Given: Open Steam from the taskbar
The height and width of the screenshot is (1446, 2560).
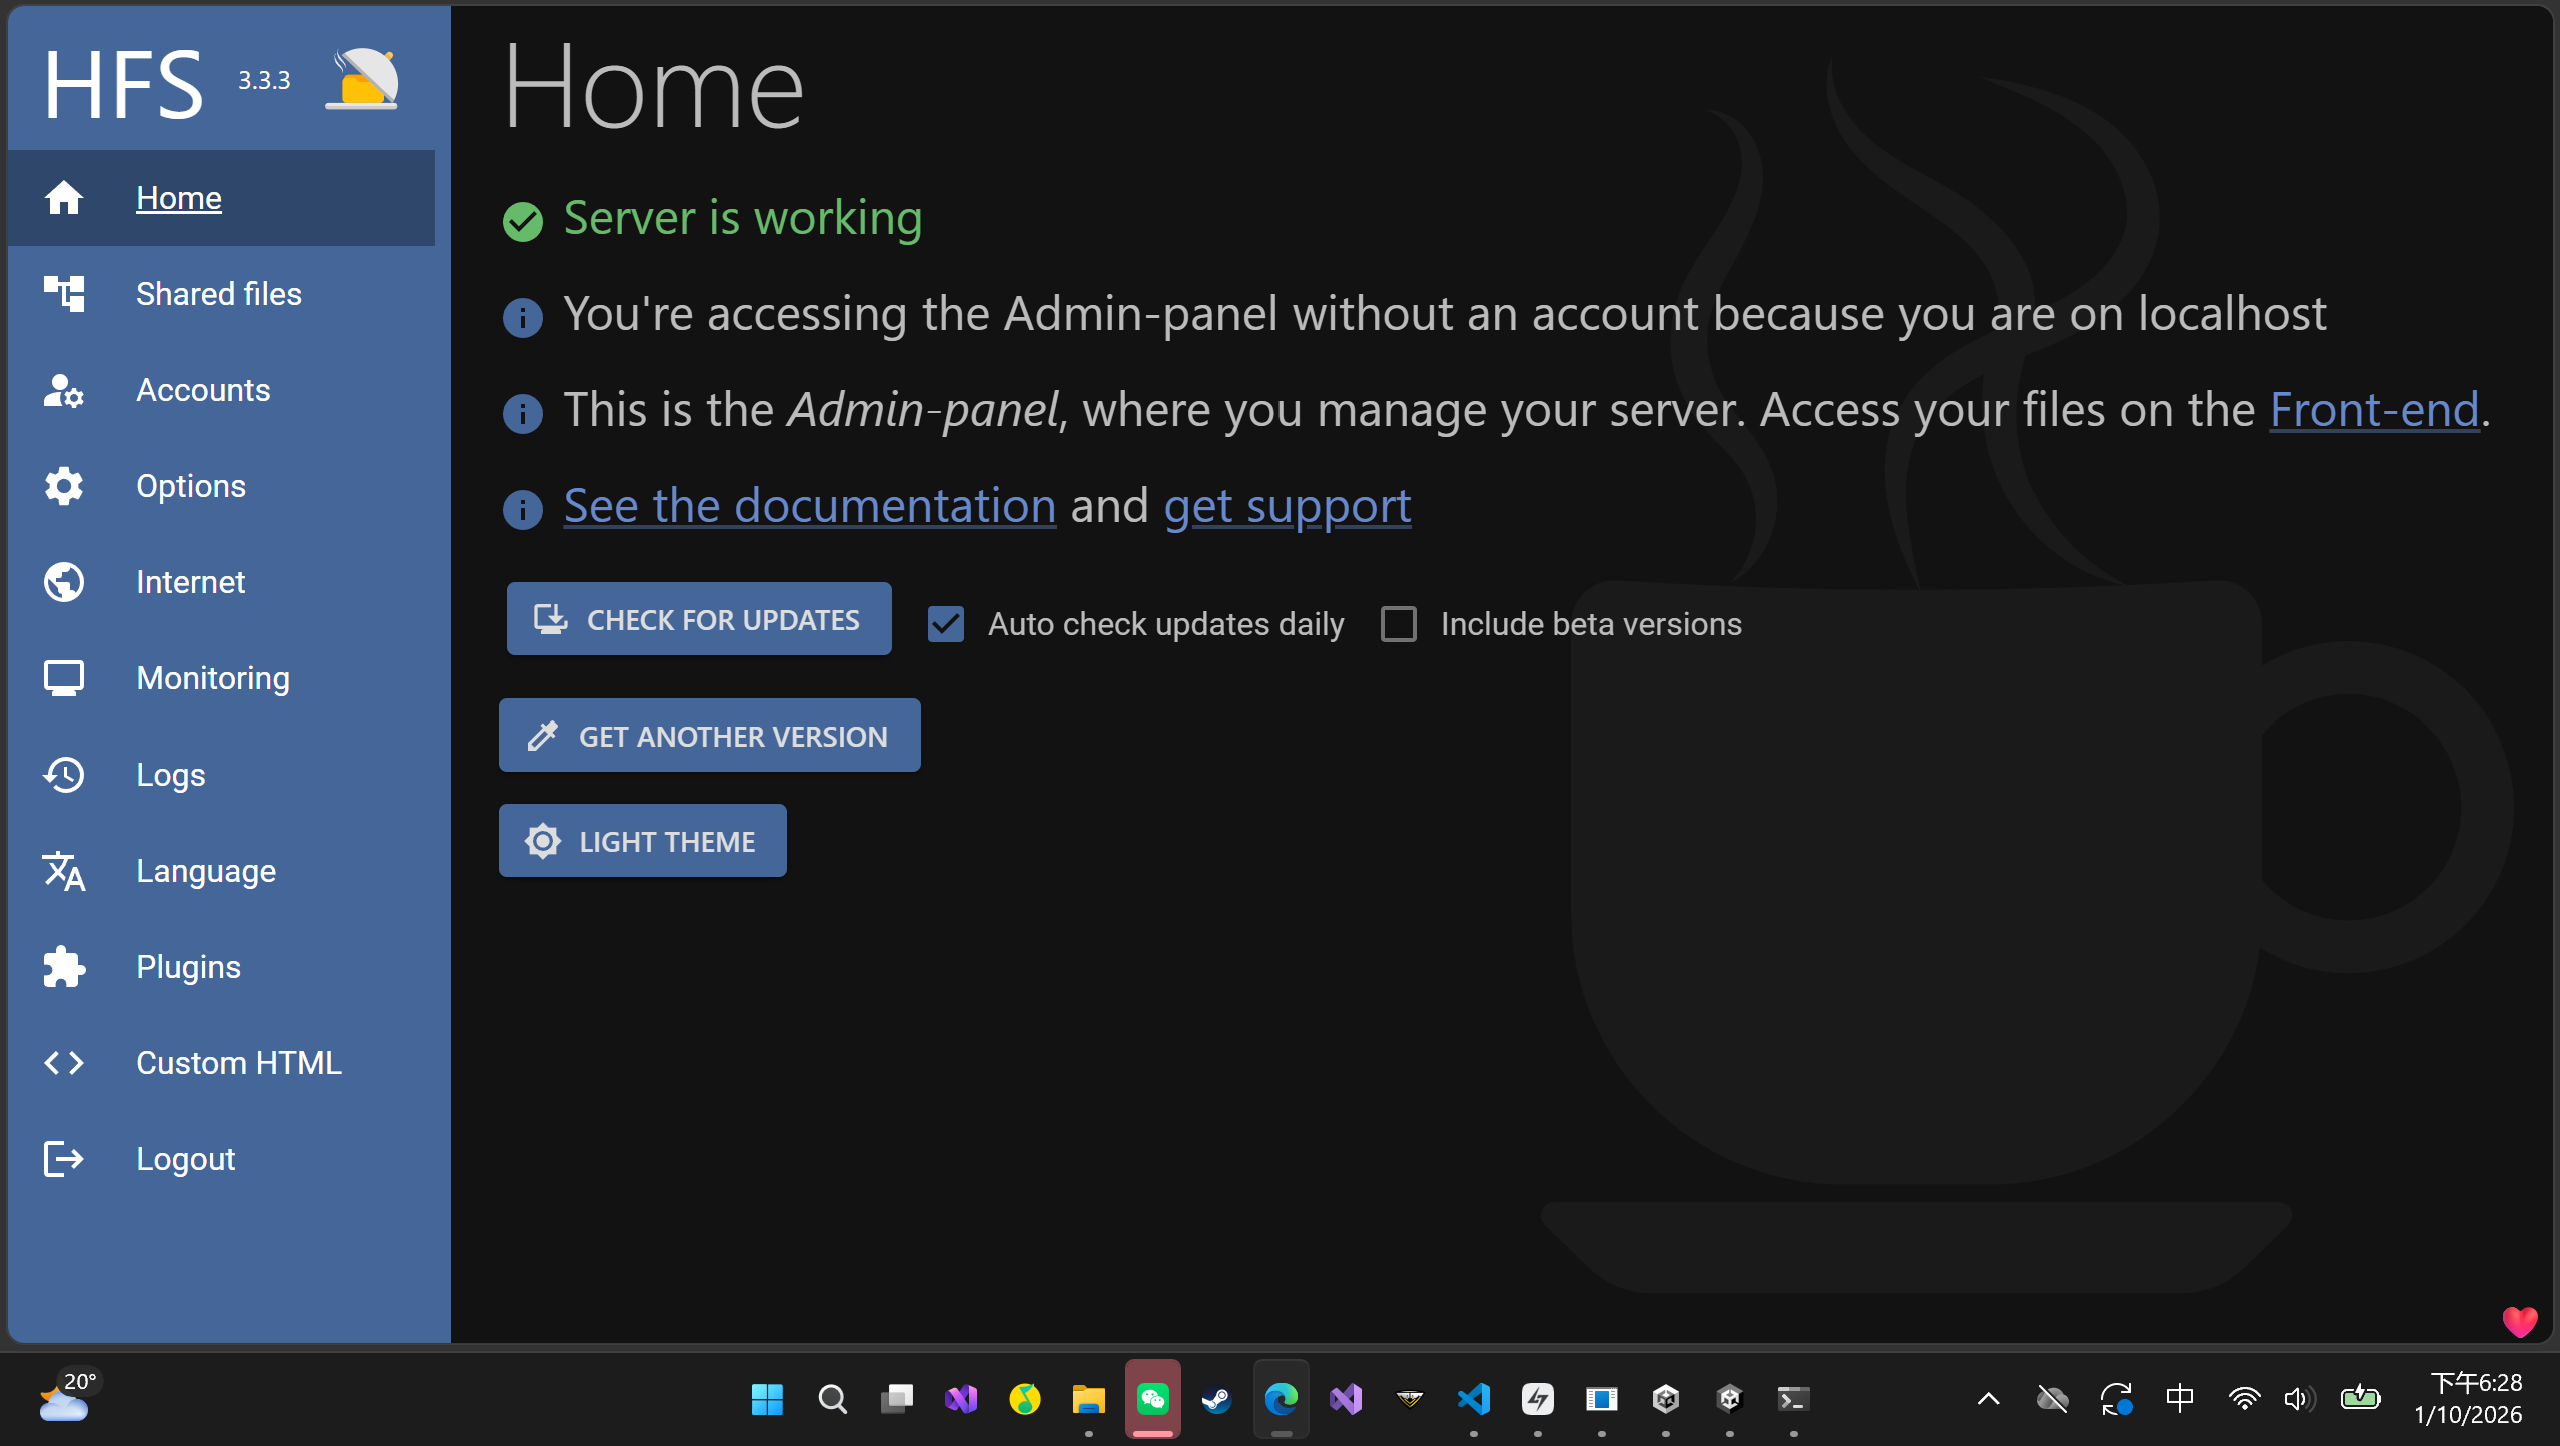Looking at the screenshot, I should point(1216,1399).
